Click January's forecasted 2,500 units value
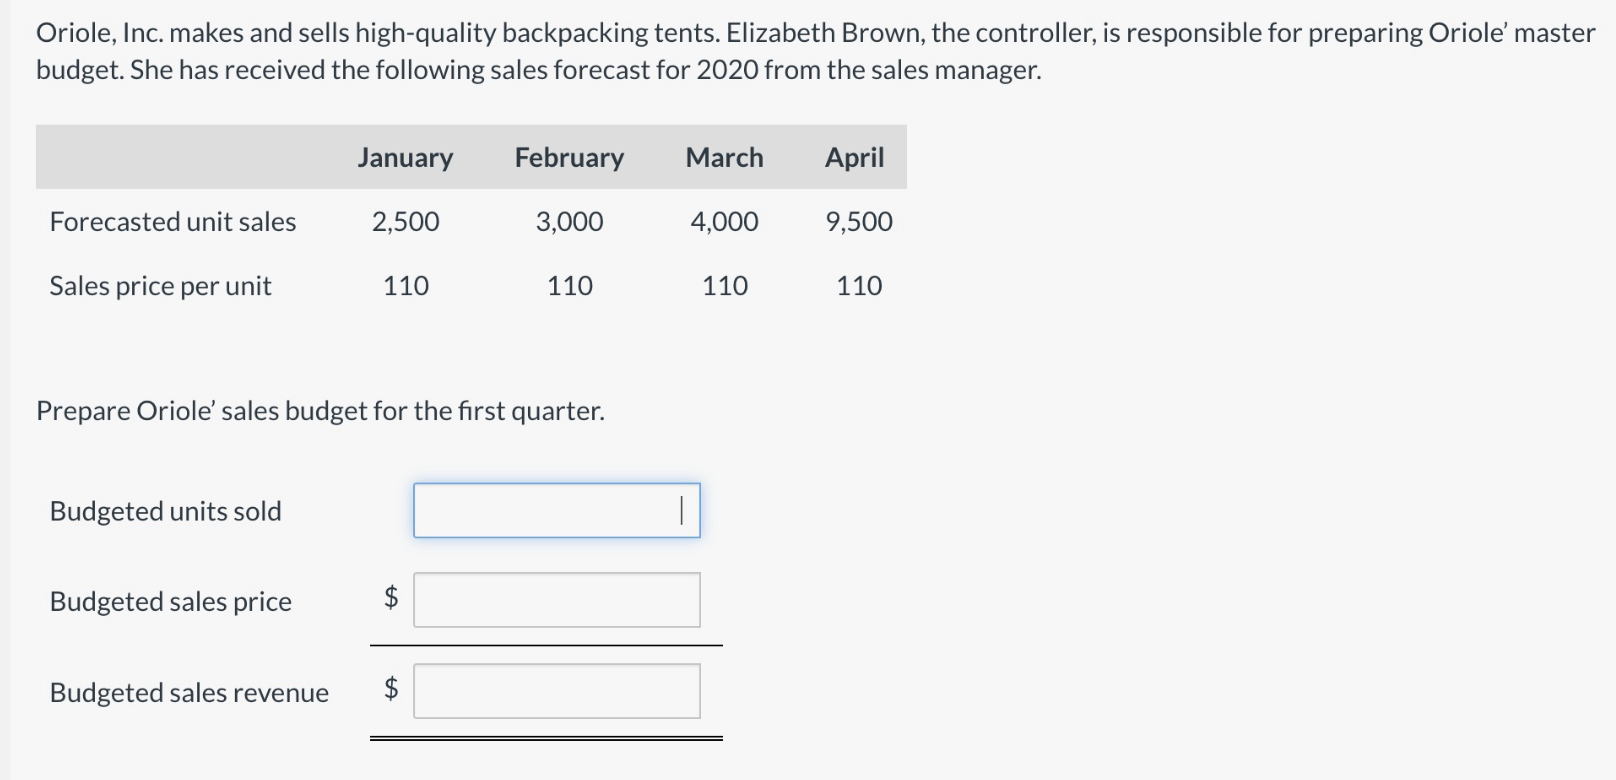This screenshot has height=780, width=1616. [405, 222]
